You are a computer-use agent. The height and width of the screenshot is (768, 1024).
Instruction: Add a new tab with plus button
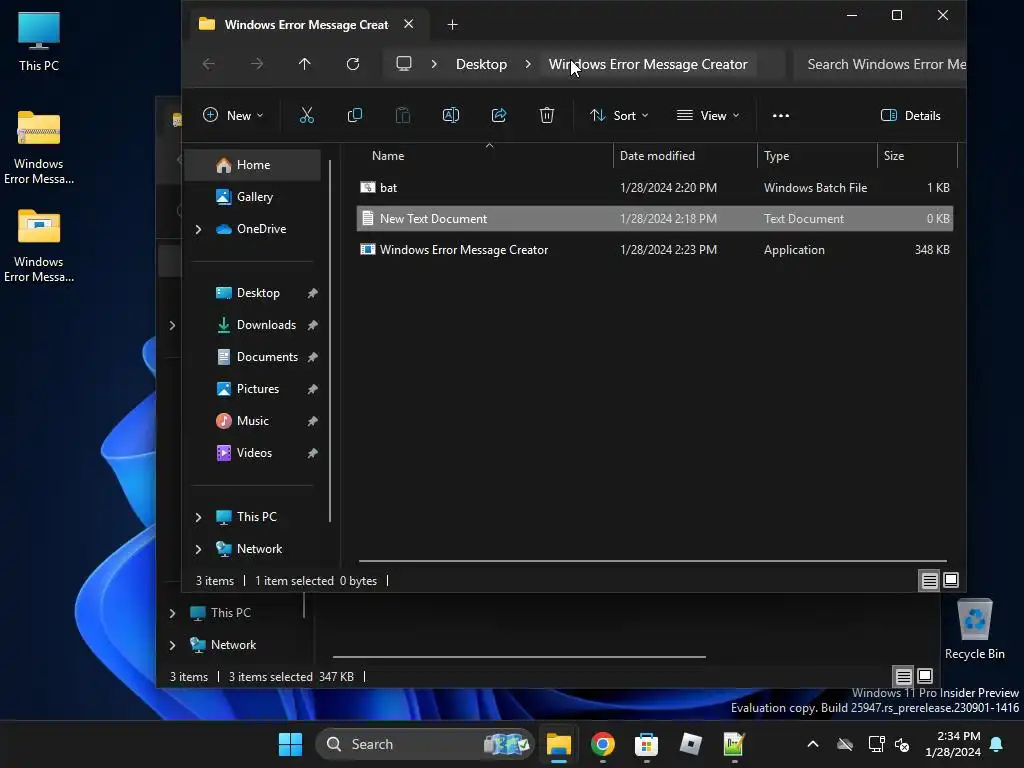tap(452, 25)
